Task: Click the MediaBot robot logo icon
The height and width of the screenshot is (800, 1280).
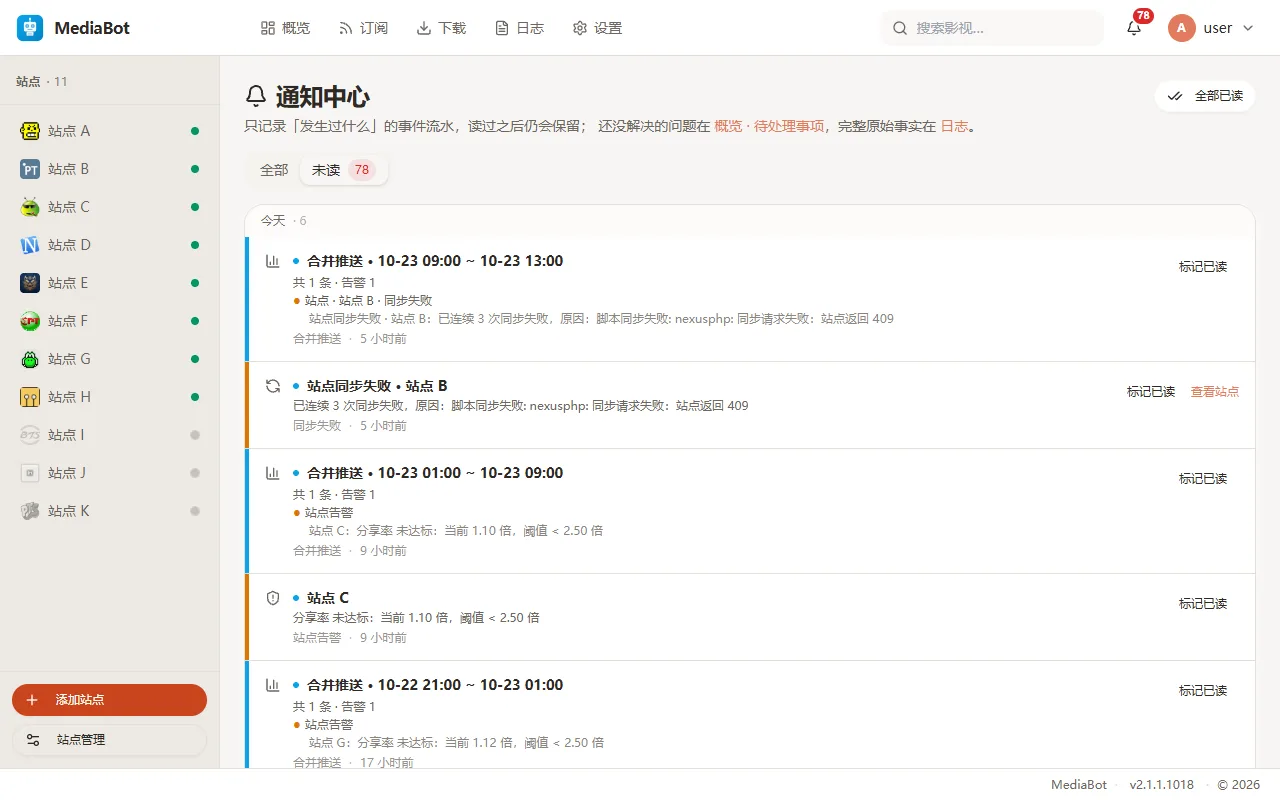Action: (30, 28)
